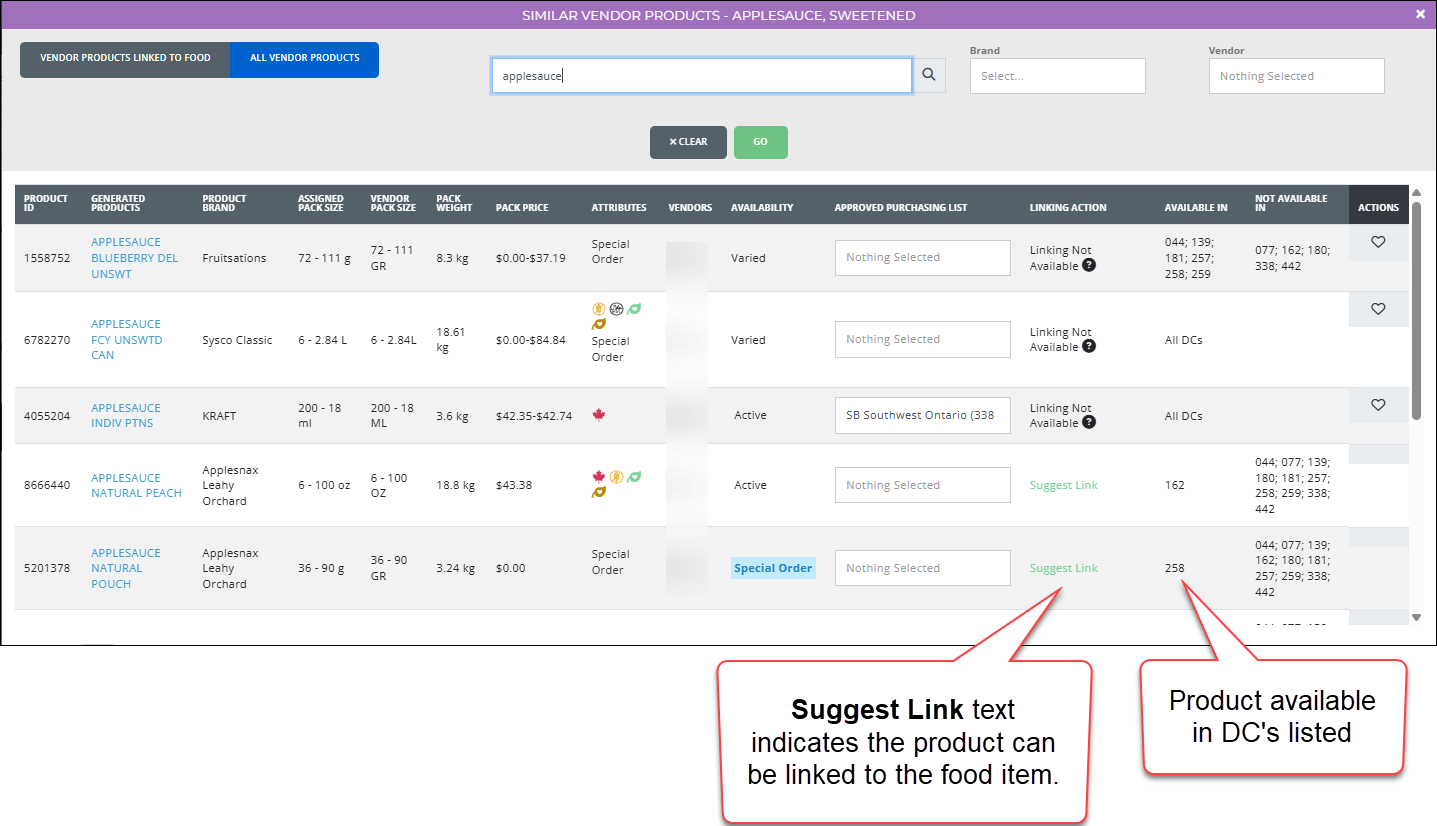Favorite Applesauce Fcy Unswtd Can heart icon
The image size is (1437, 826).
tap(1378, 309)
